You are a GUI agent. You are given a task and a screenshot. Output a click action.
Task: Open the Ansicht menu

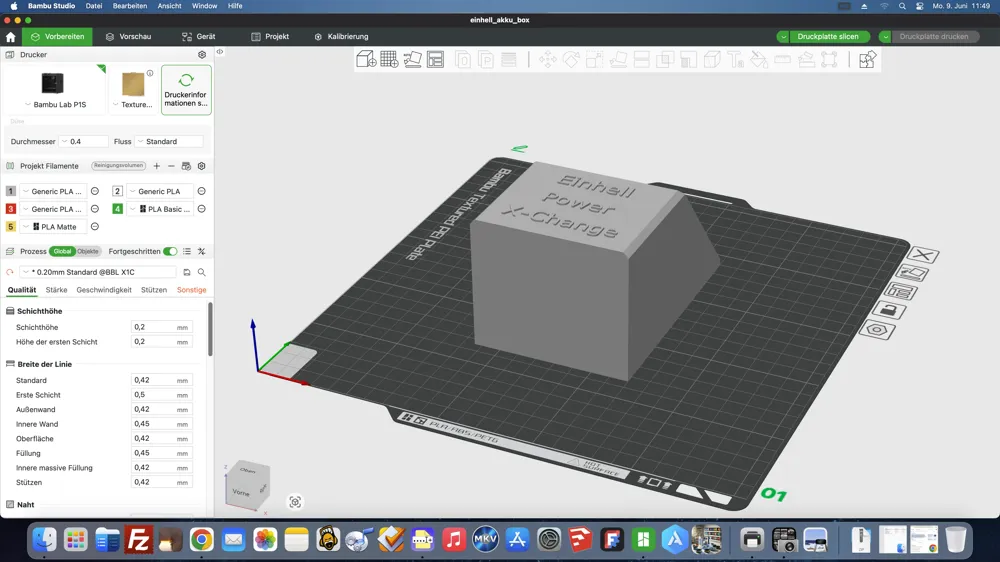pyautogui.click(x=170, y=6)
